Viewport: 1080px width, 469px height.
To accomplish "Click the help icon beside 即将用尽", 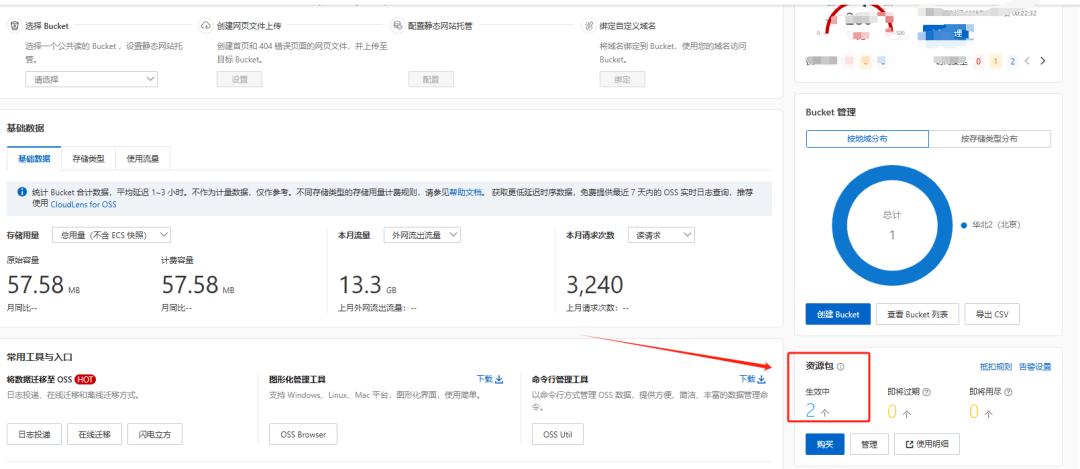I will [x=1008, y=393].
